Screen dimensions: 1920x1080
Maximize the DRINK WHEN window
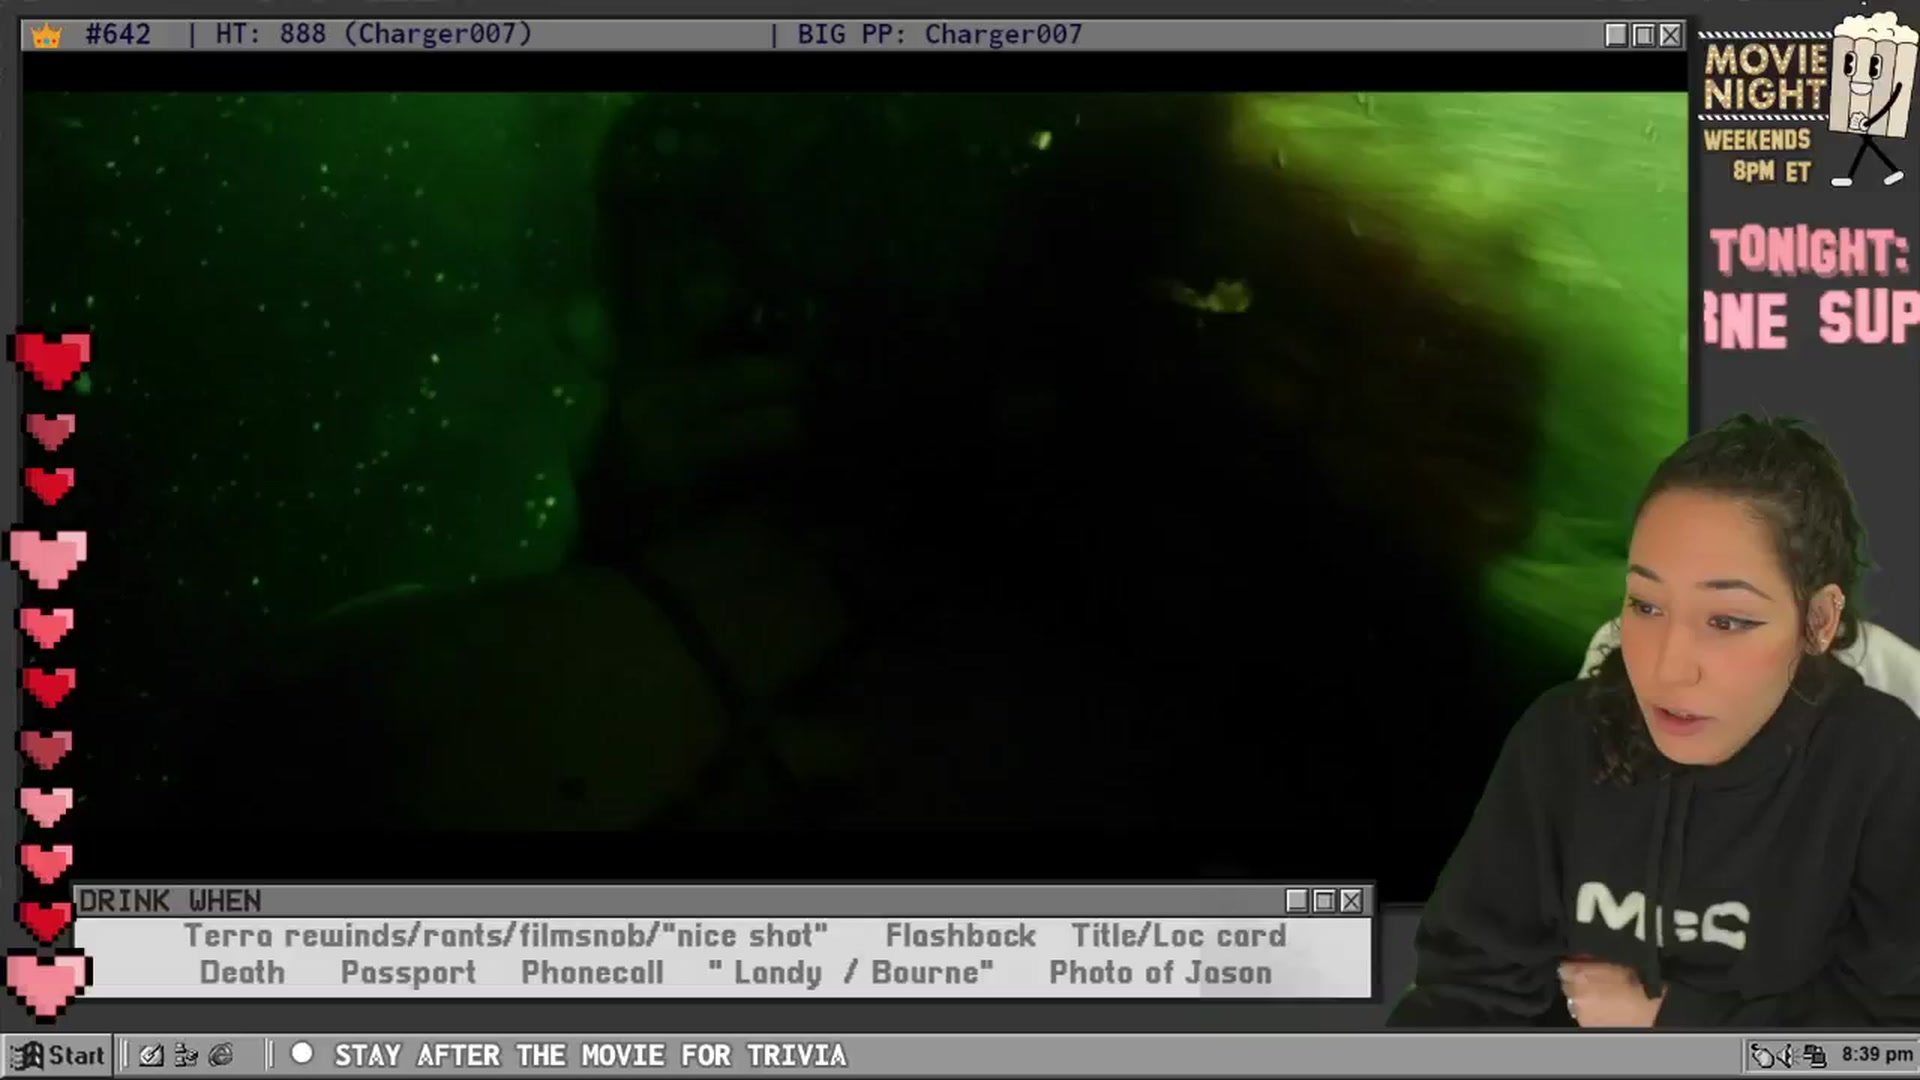1324,901
